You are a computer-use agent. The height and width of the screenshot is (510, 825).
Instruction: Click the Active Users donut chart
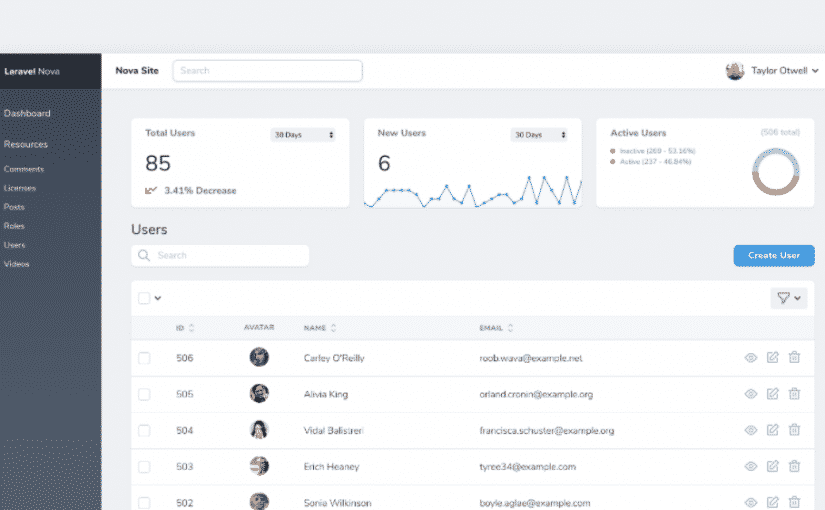(x=776, y=172)
